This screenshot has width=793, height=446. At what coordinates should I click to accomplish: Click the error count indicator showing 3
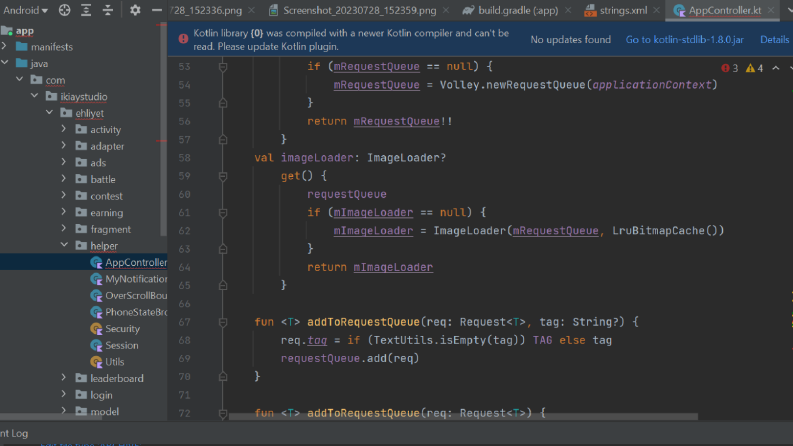click(x=730, y=68)
